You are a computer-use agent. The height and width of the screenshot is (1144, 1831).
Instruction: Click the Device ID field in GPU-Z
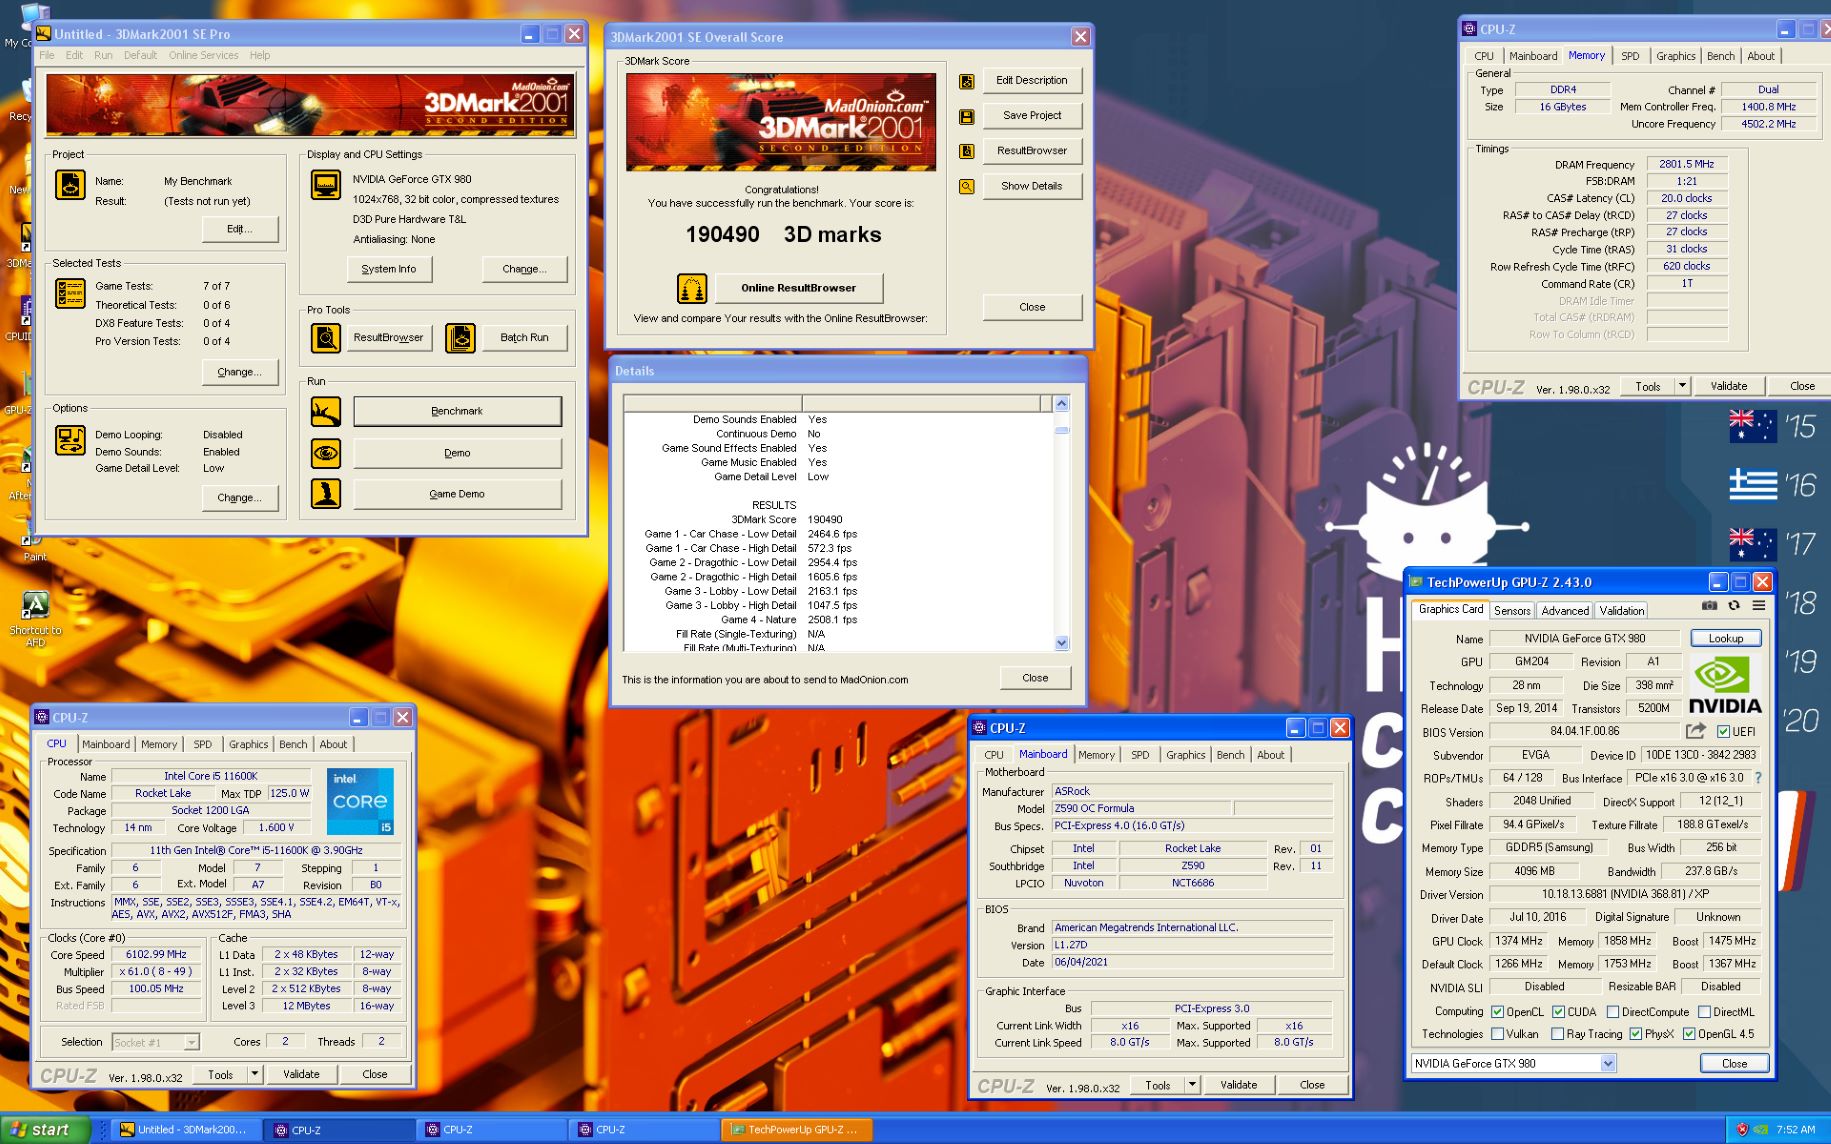pyautogui.click(x=1700, y=755)
